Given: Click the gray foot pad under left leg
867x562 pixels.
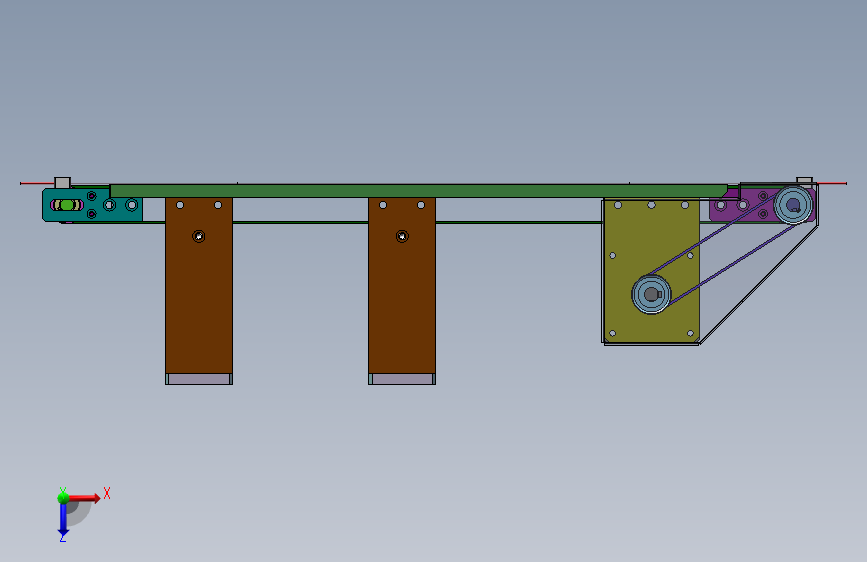Looking at the screenshot, I should point(199,379).
